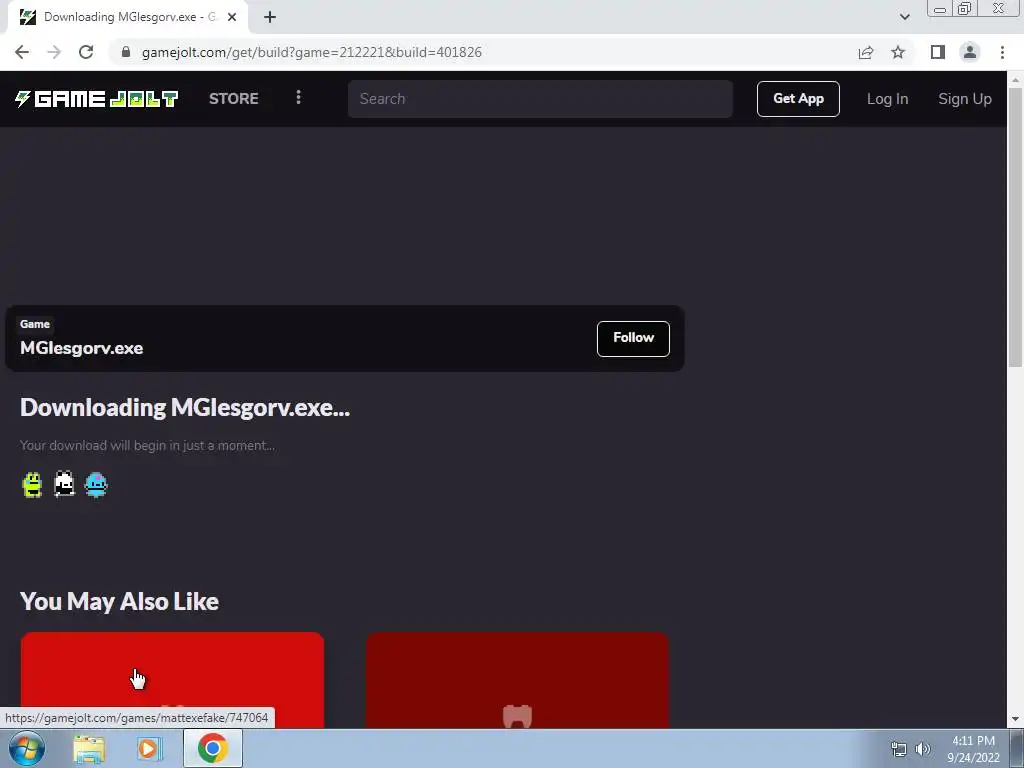1024x768 pixels.
Task: Click the address bar URL
Action: point(312,52)
